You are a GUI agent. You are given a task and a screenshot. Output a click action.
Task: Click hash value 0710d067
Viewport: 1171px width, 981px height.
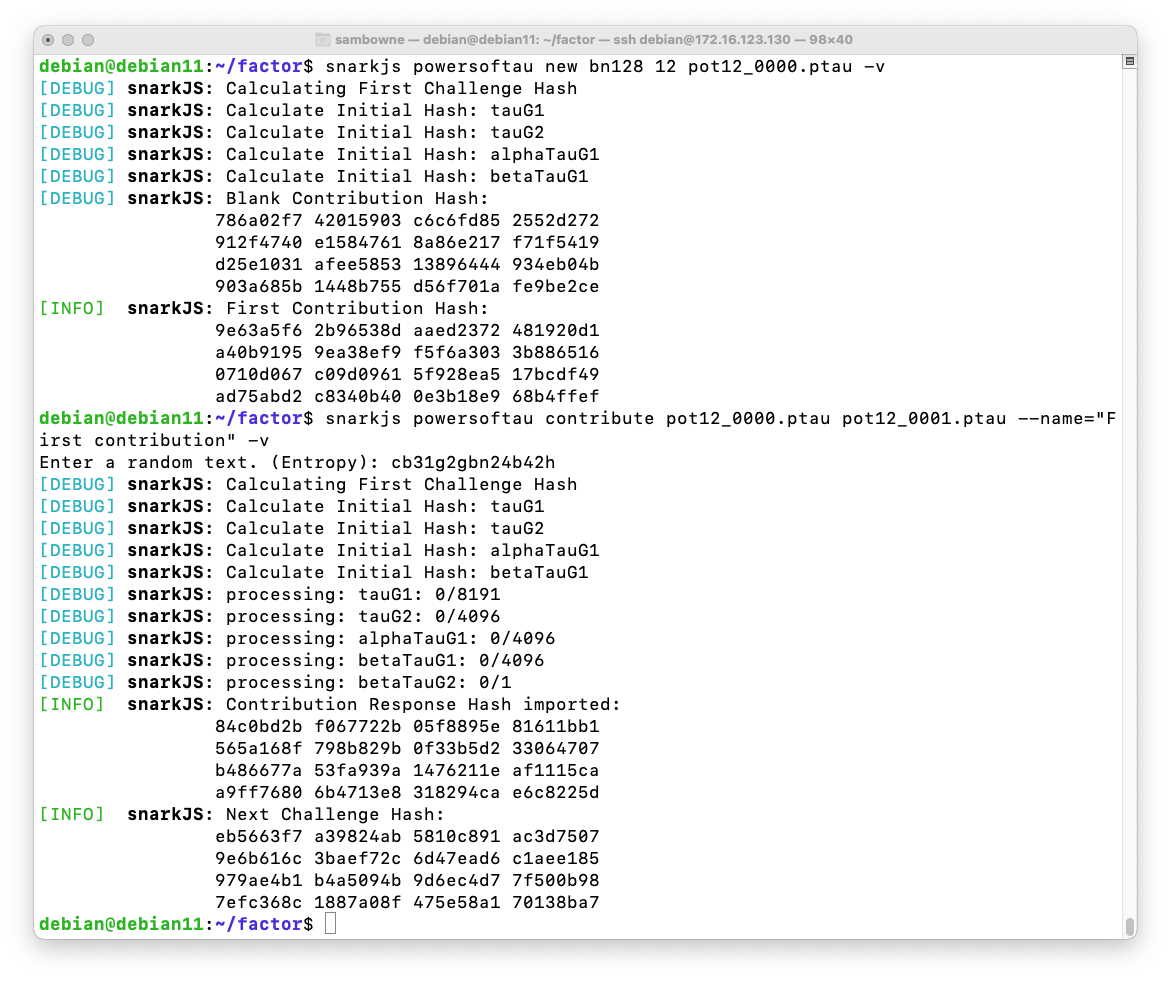(258, 375)
